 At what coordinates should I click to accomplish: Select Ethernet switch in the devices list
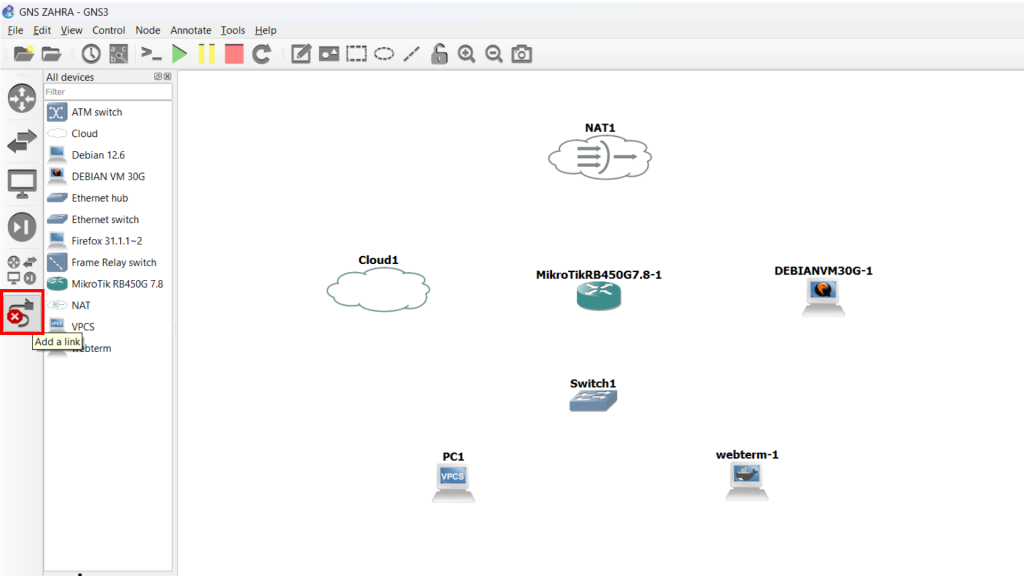point(105,219)
